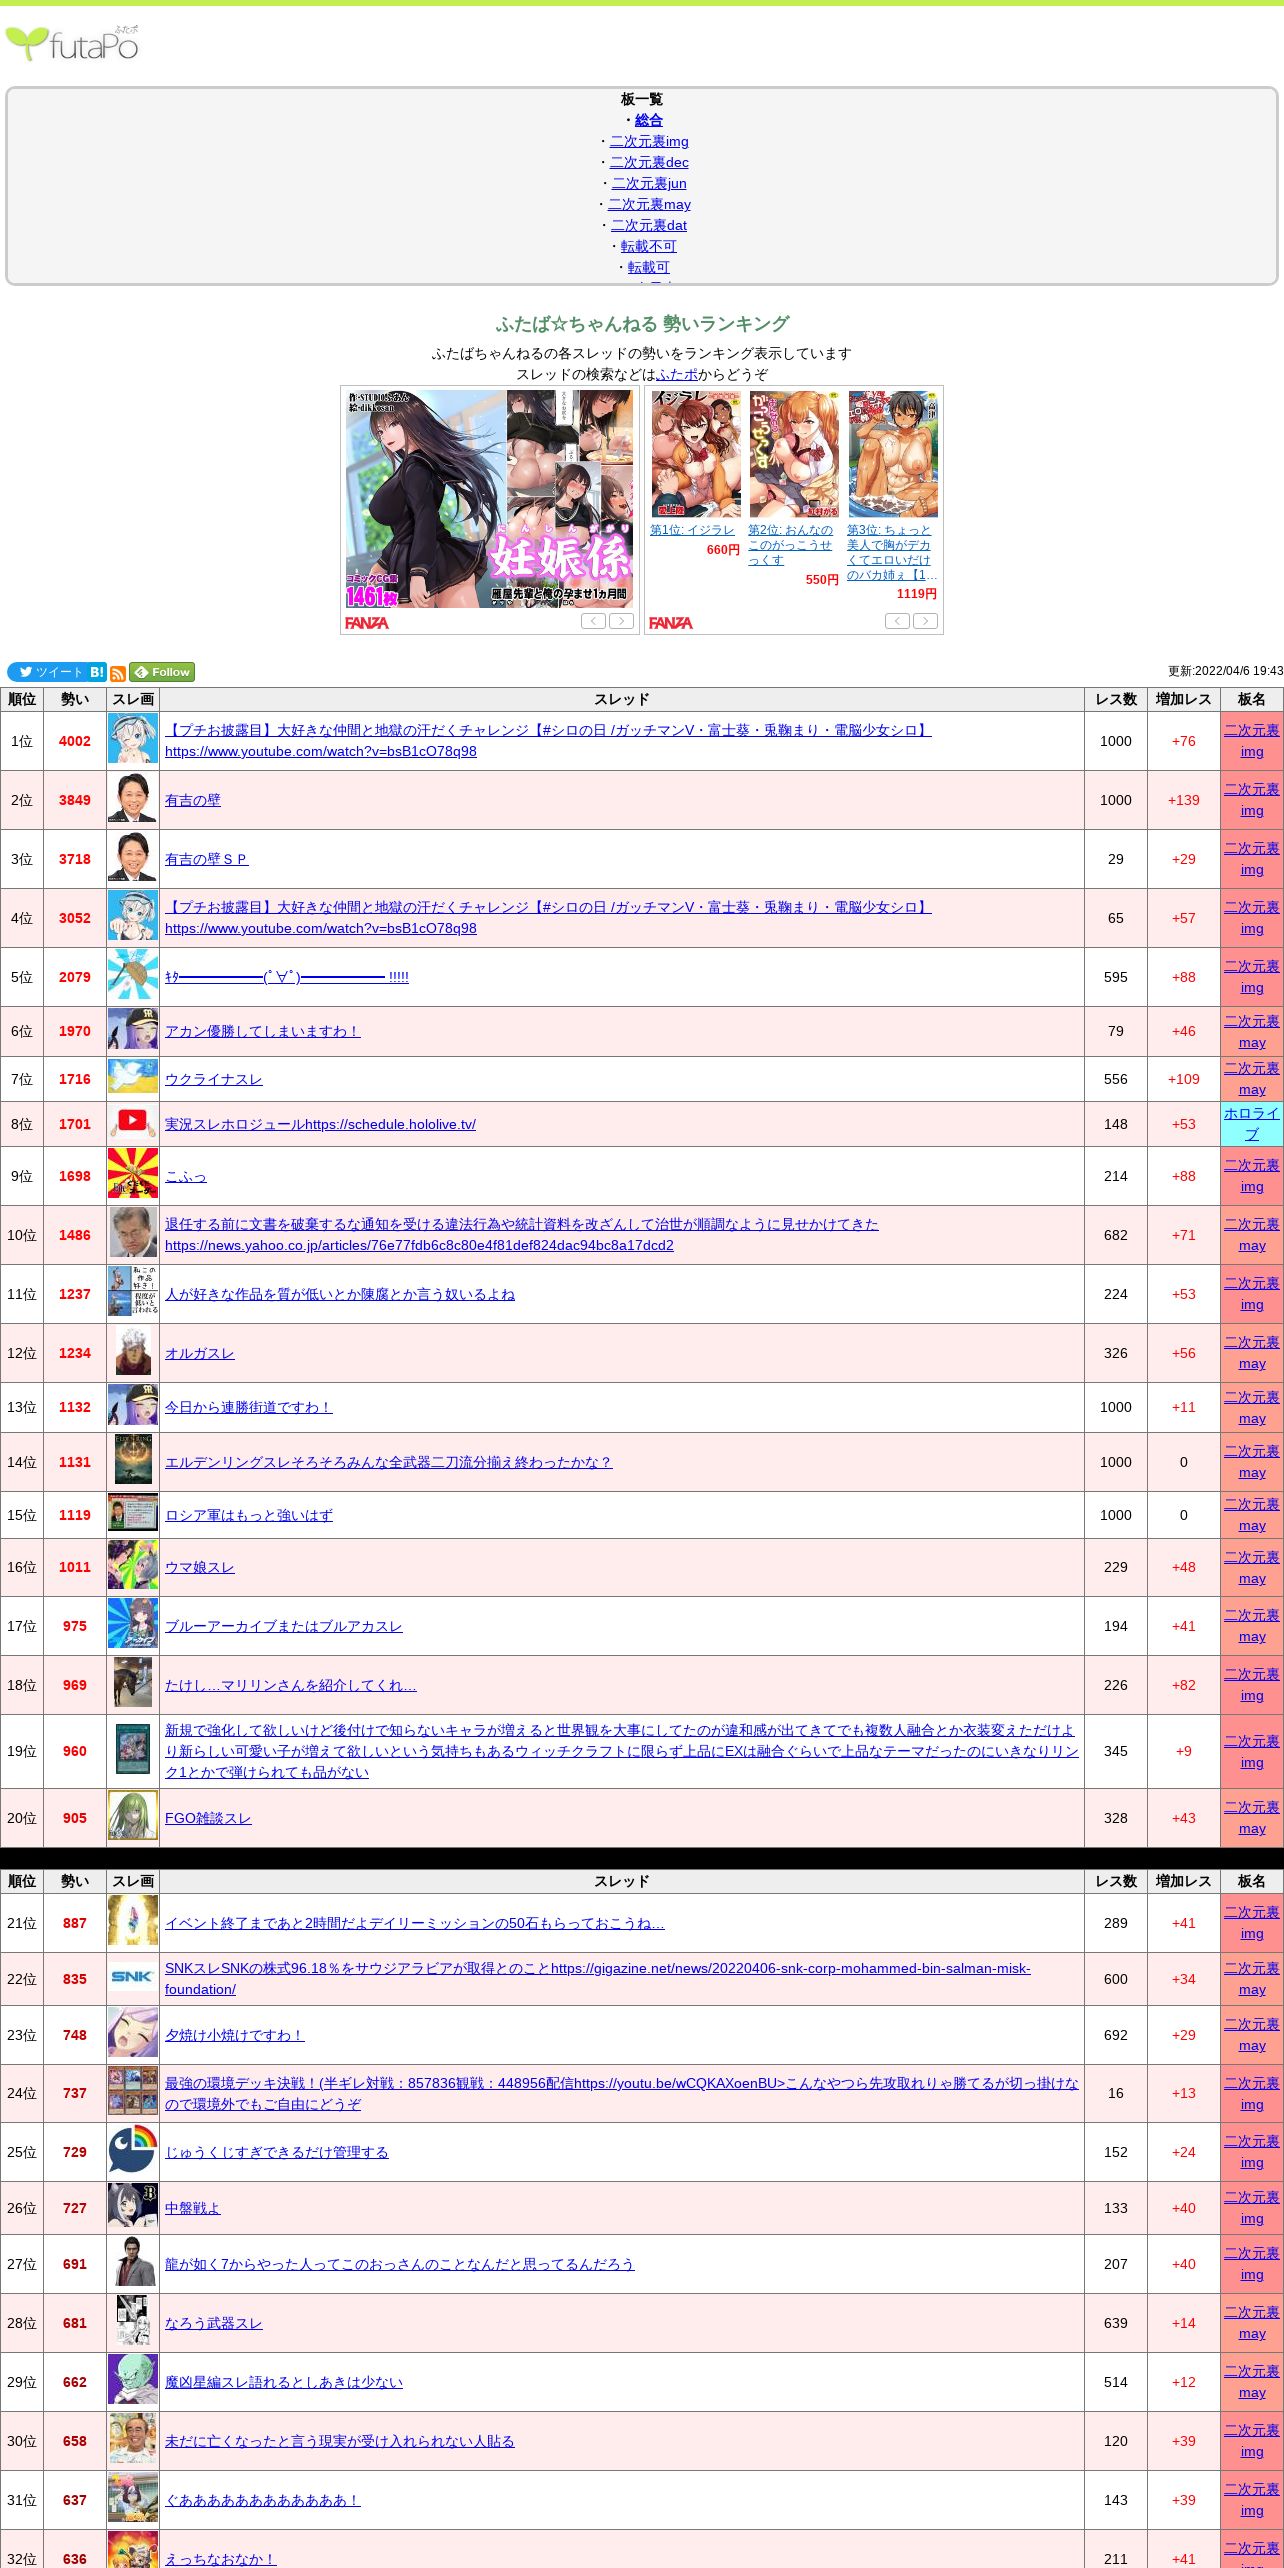Screen dimensions: 1284x2568
Task: Open the 第1位 product link in the ad
Action: (692, 530)
